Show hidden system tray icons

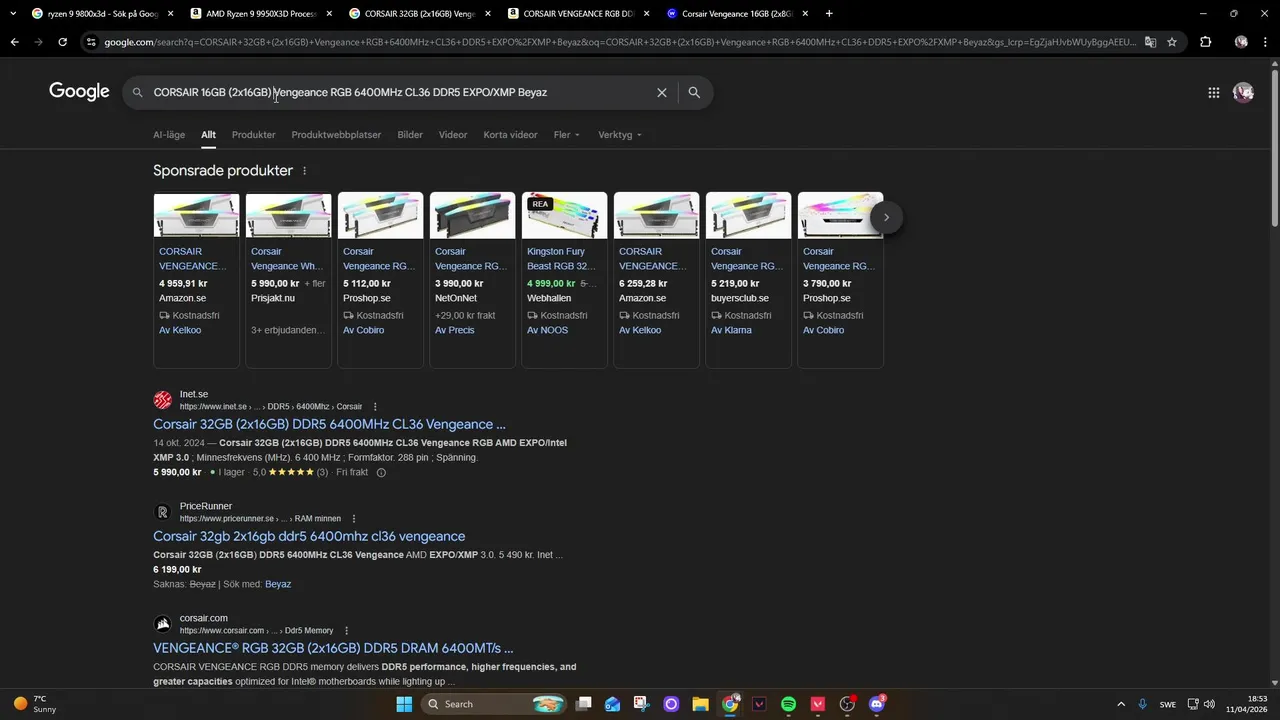point(1121,704)
